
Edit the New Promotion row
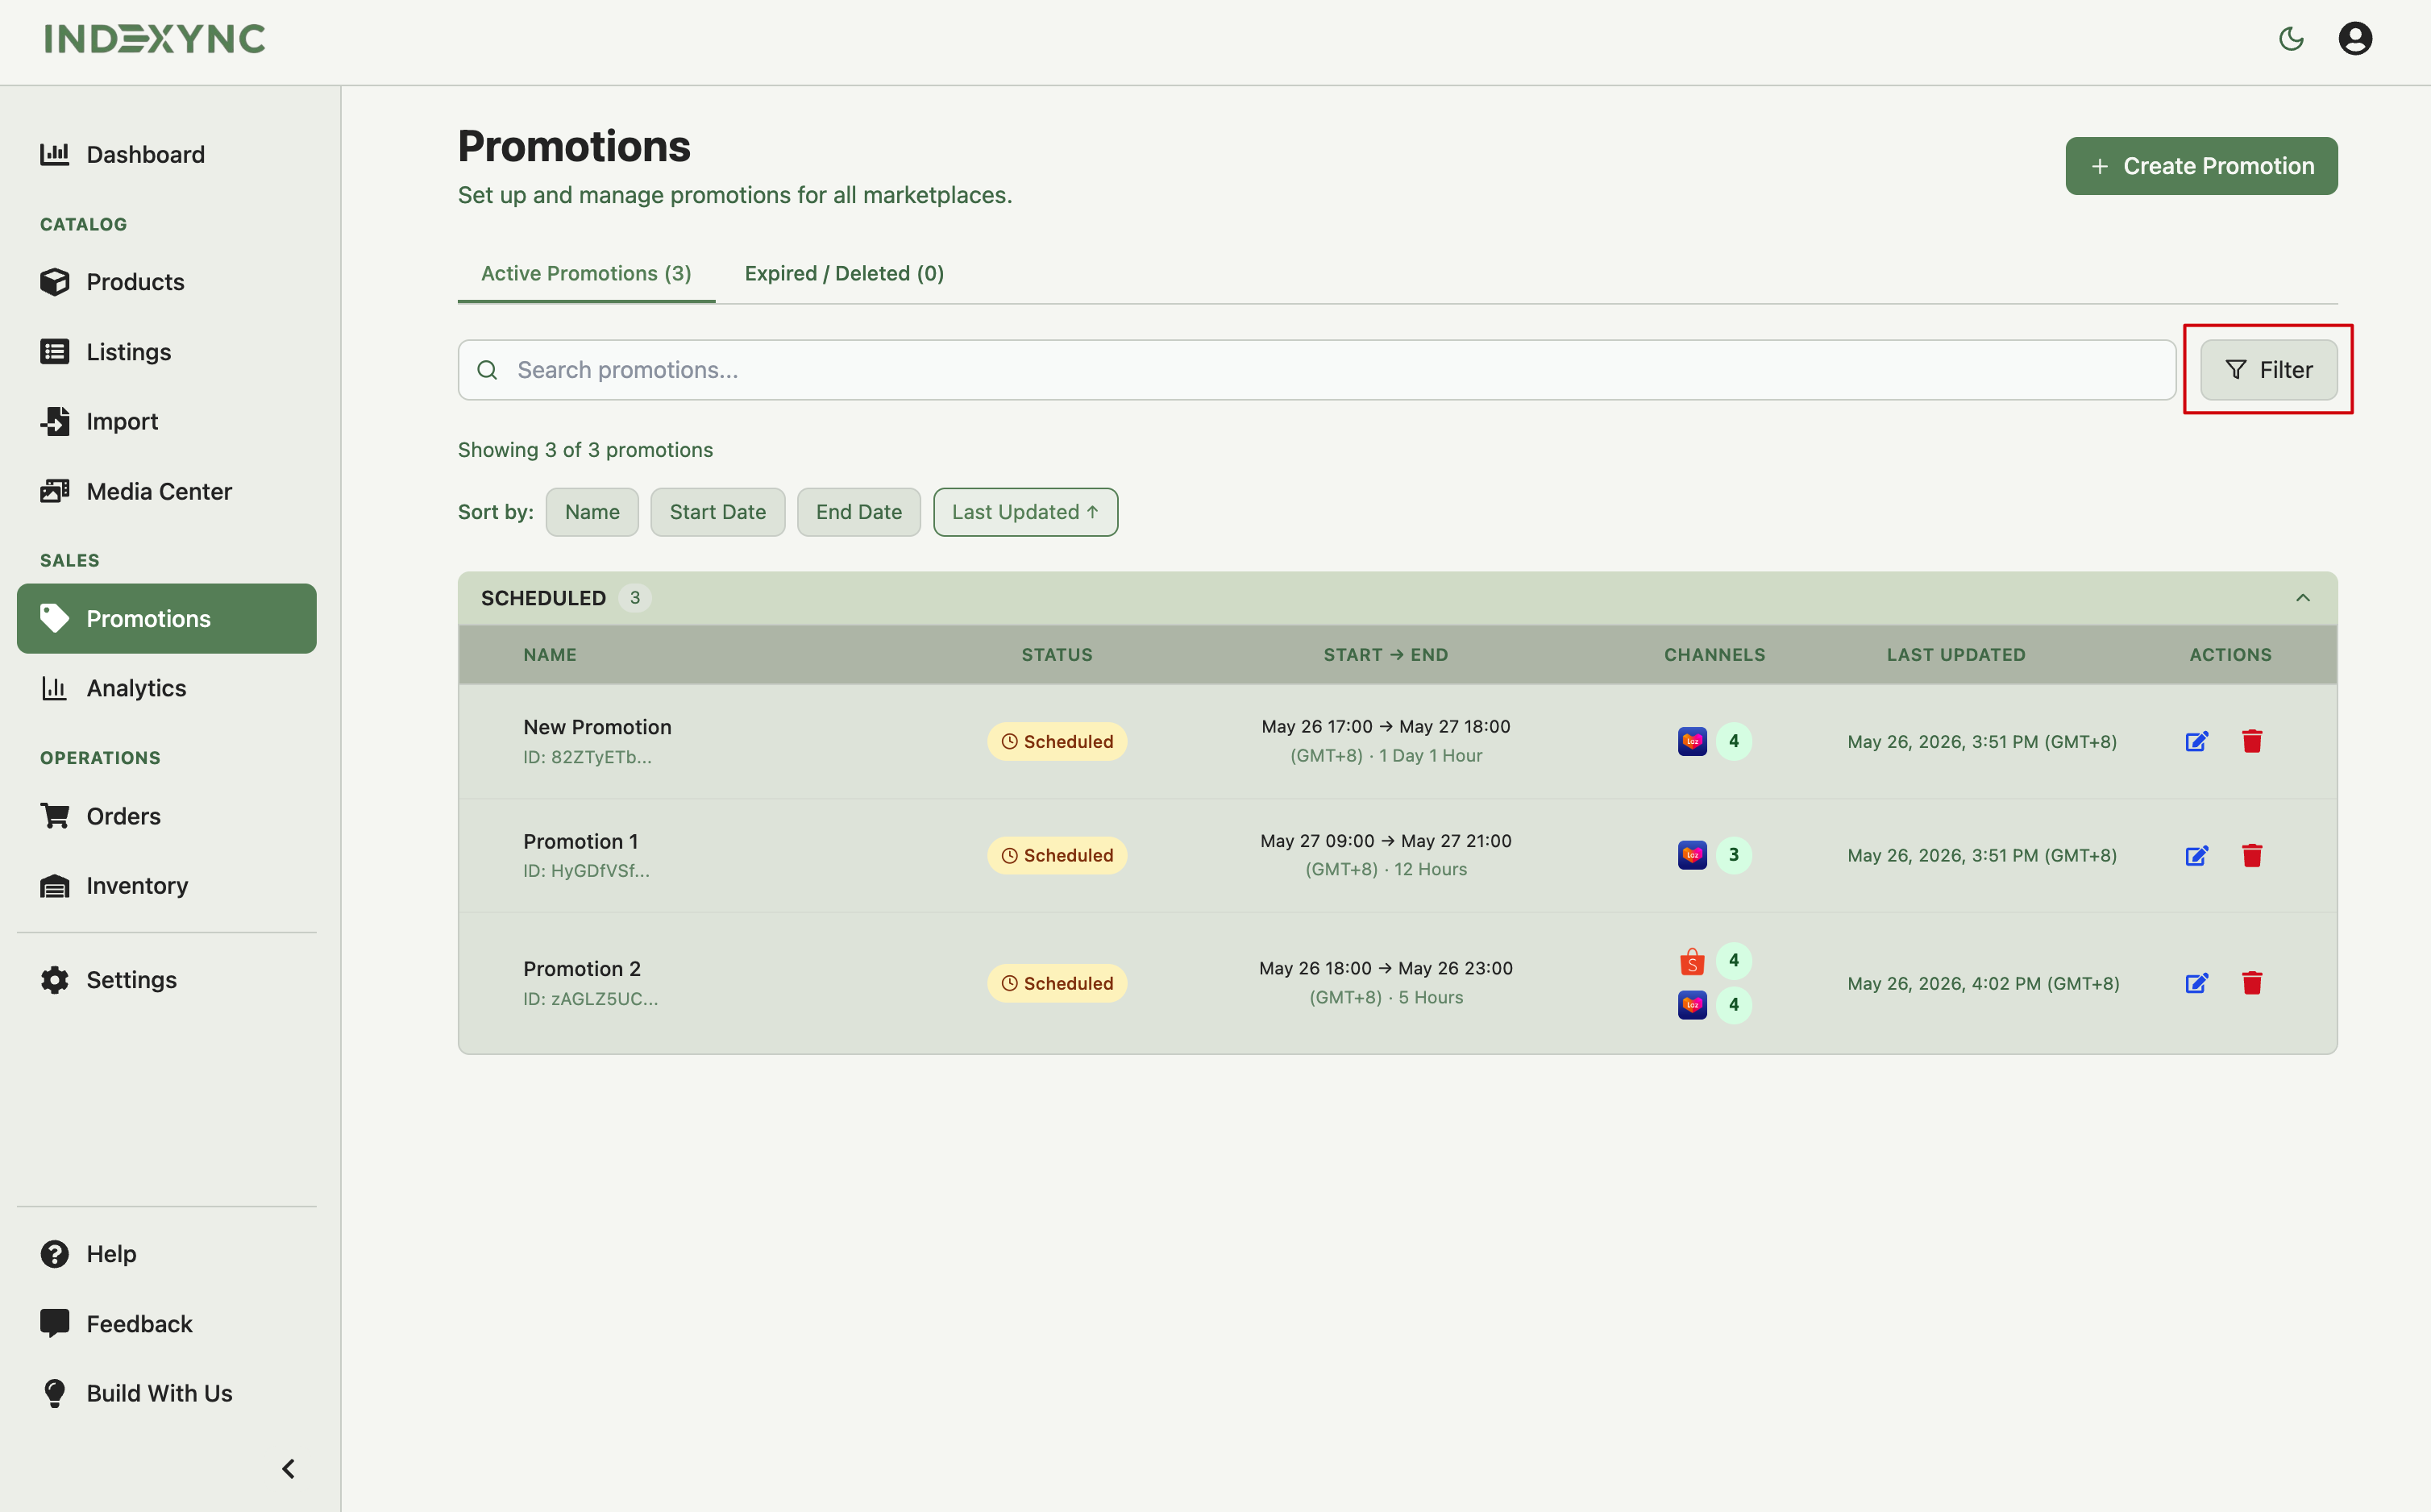point(2196,741)
